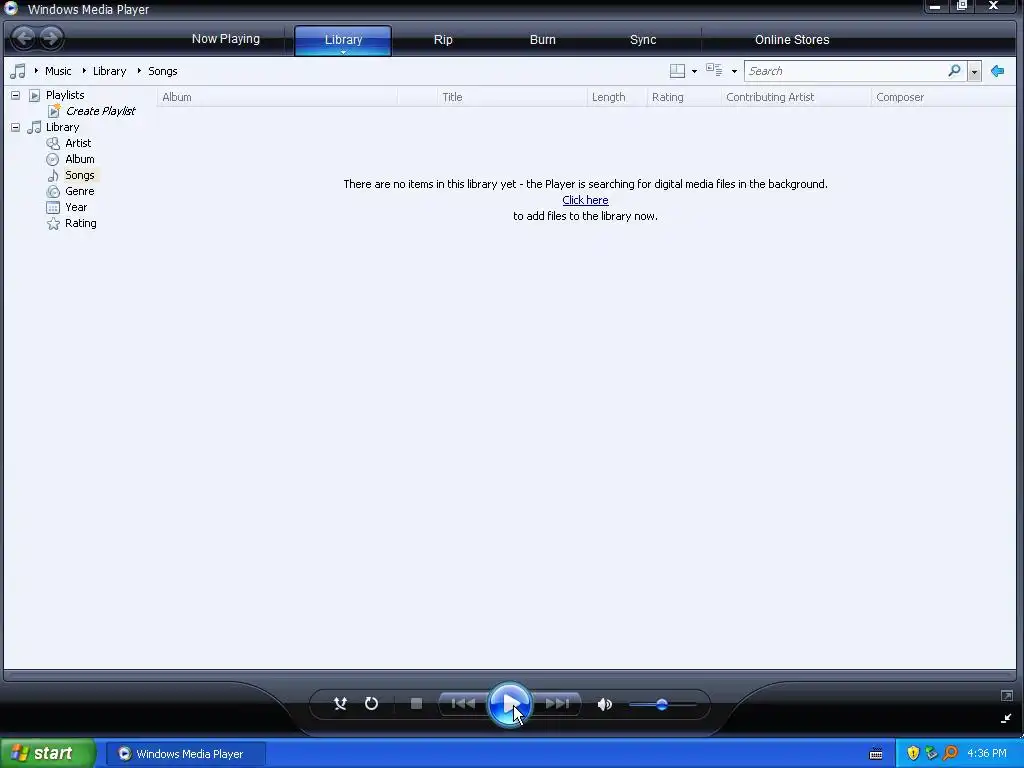1024x768 pixels.
Task: Toggle shuffle playback mode
Action: point(340,703)
